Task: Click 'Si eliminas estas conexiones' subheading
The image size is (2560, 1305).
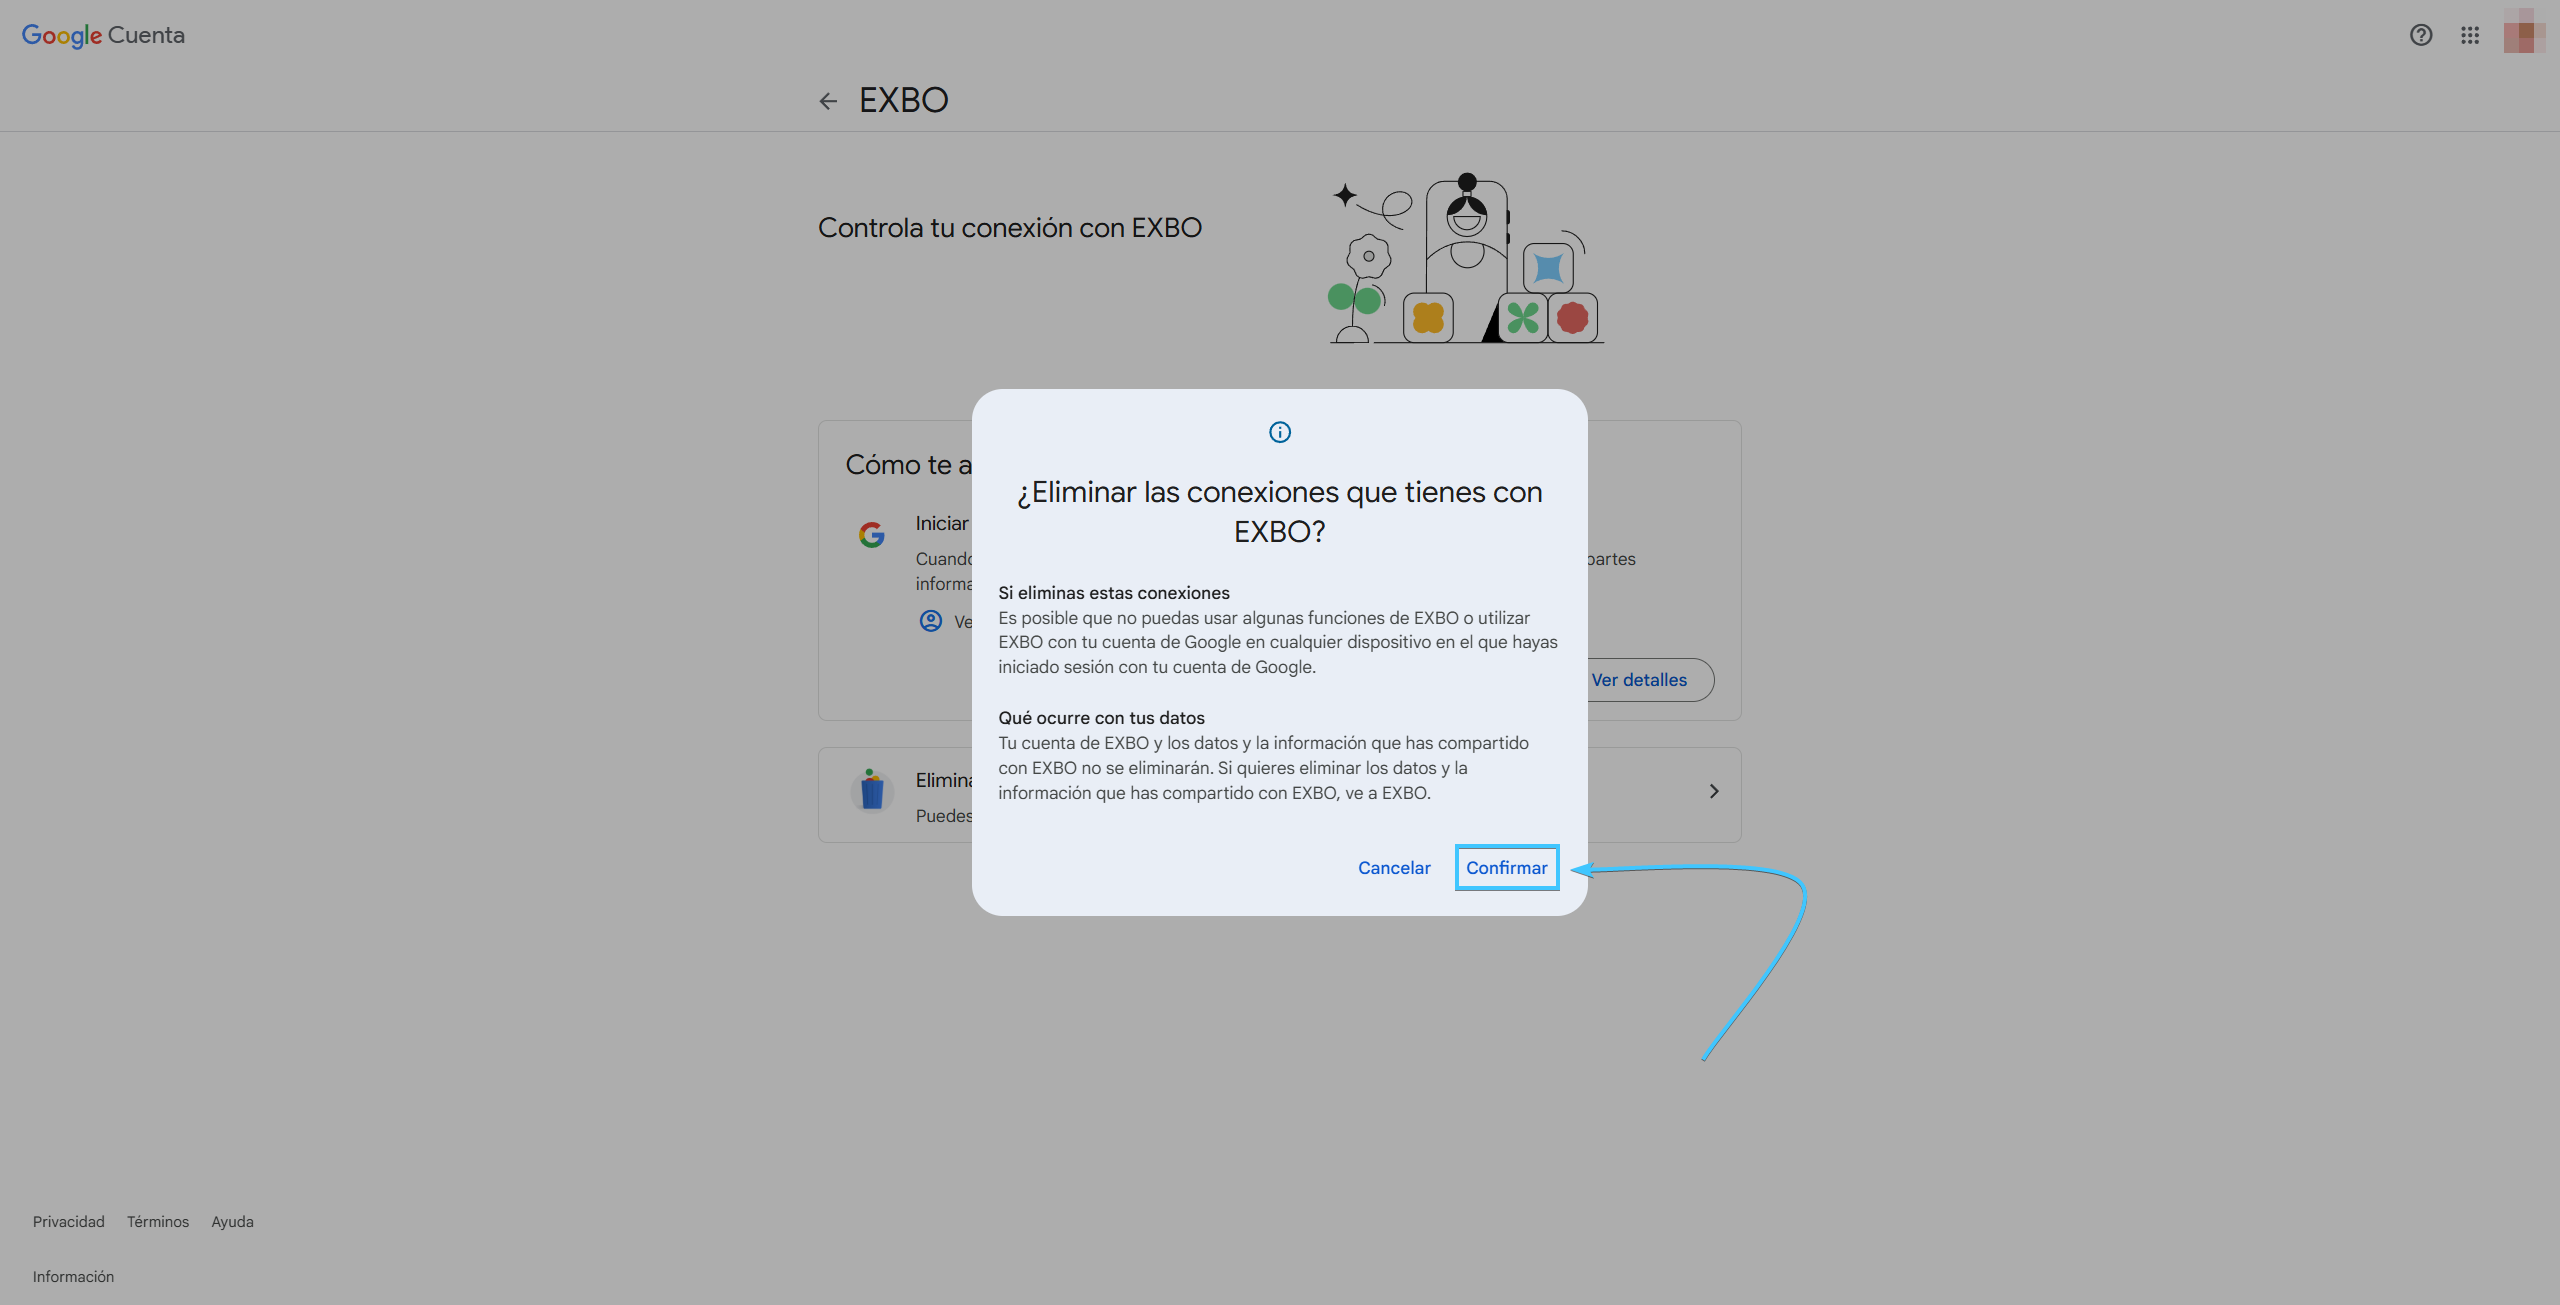Action: (x=1114, y=593)
